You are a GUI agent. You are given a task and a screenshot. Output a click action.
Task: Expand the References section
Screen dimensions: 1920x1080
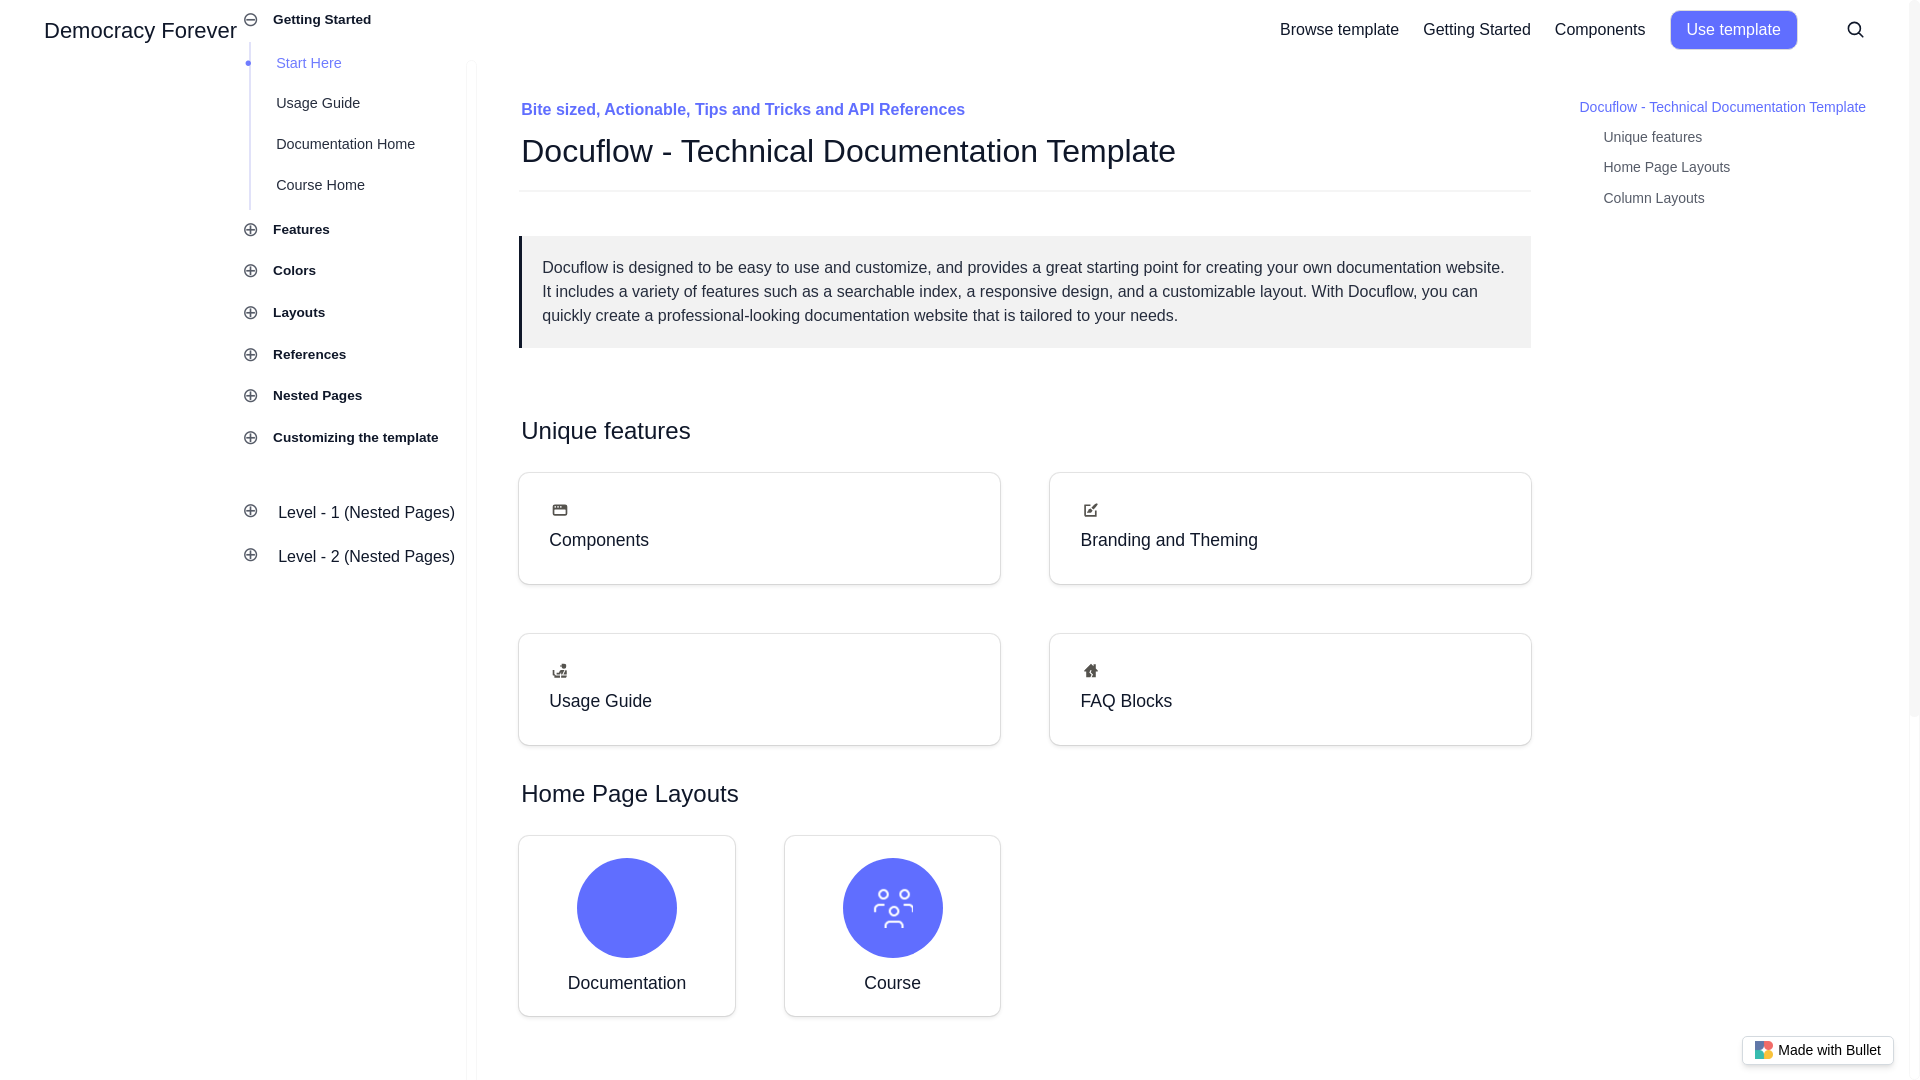pos(251,355)
